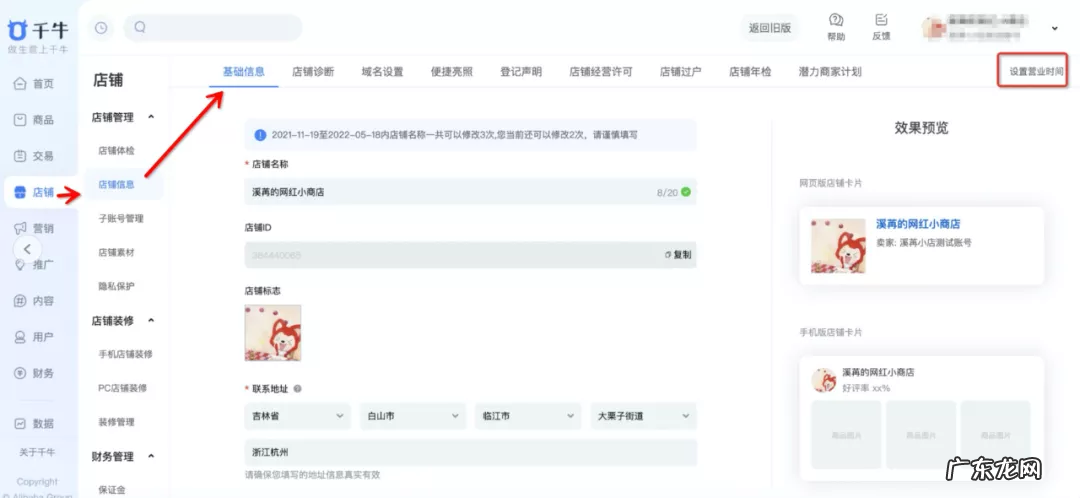Click the search magnifier icon
This screenshot has width=1080, height=498.
tap(140, 28)
